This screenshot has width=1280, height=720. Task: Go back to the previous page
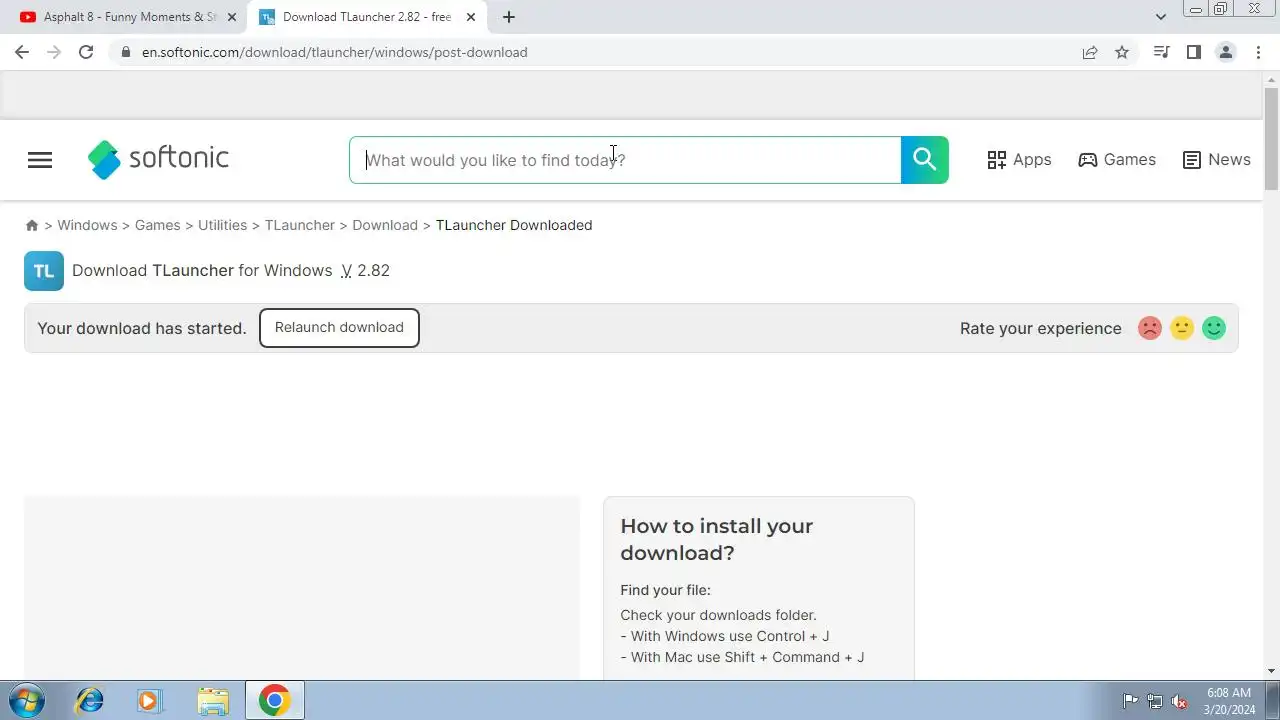pyautogui.click(x=22, y=52)
